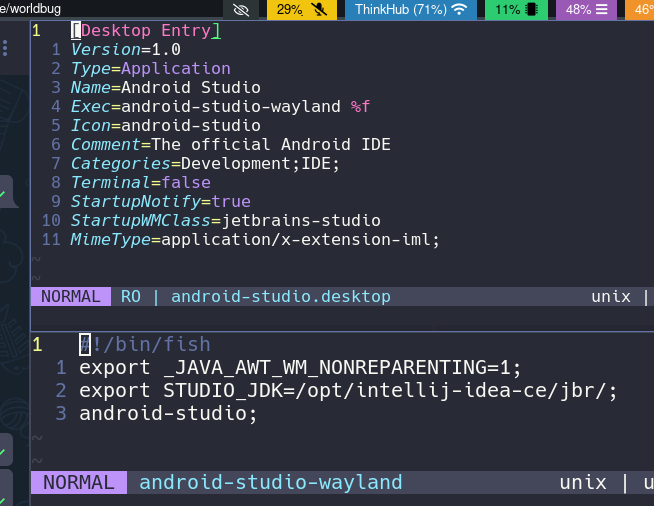Click the Categories=Development;IDE; line

(205, 164)
